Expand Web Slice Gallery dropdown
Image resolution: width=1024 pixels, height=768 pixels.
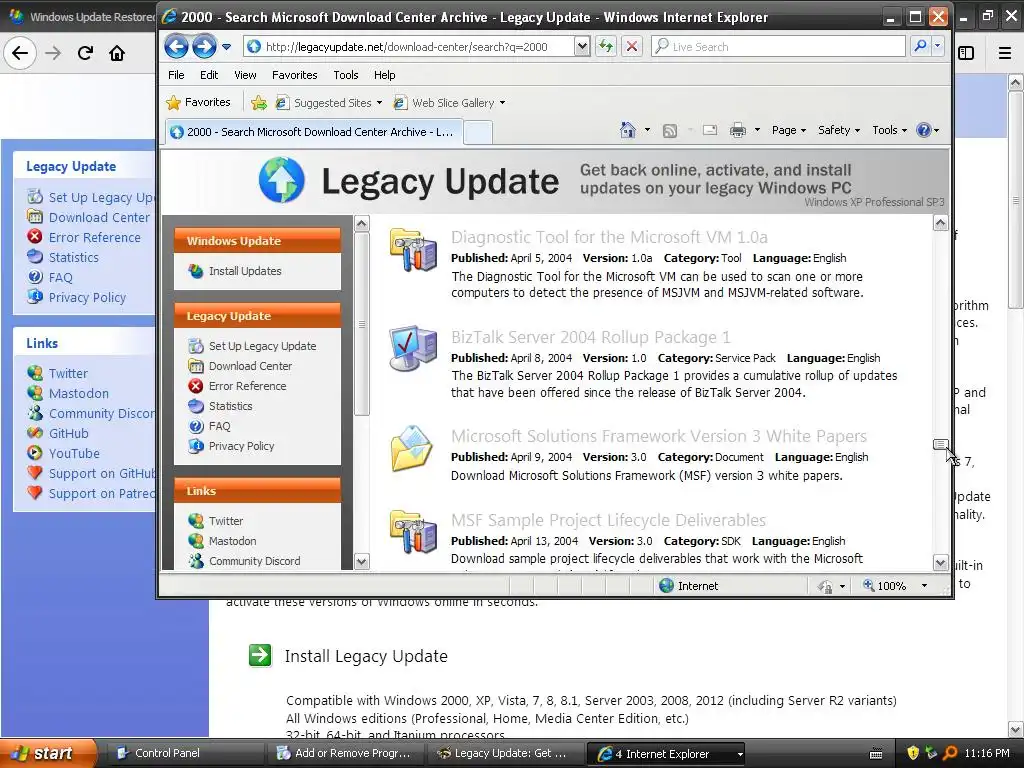502,103
